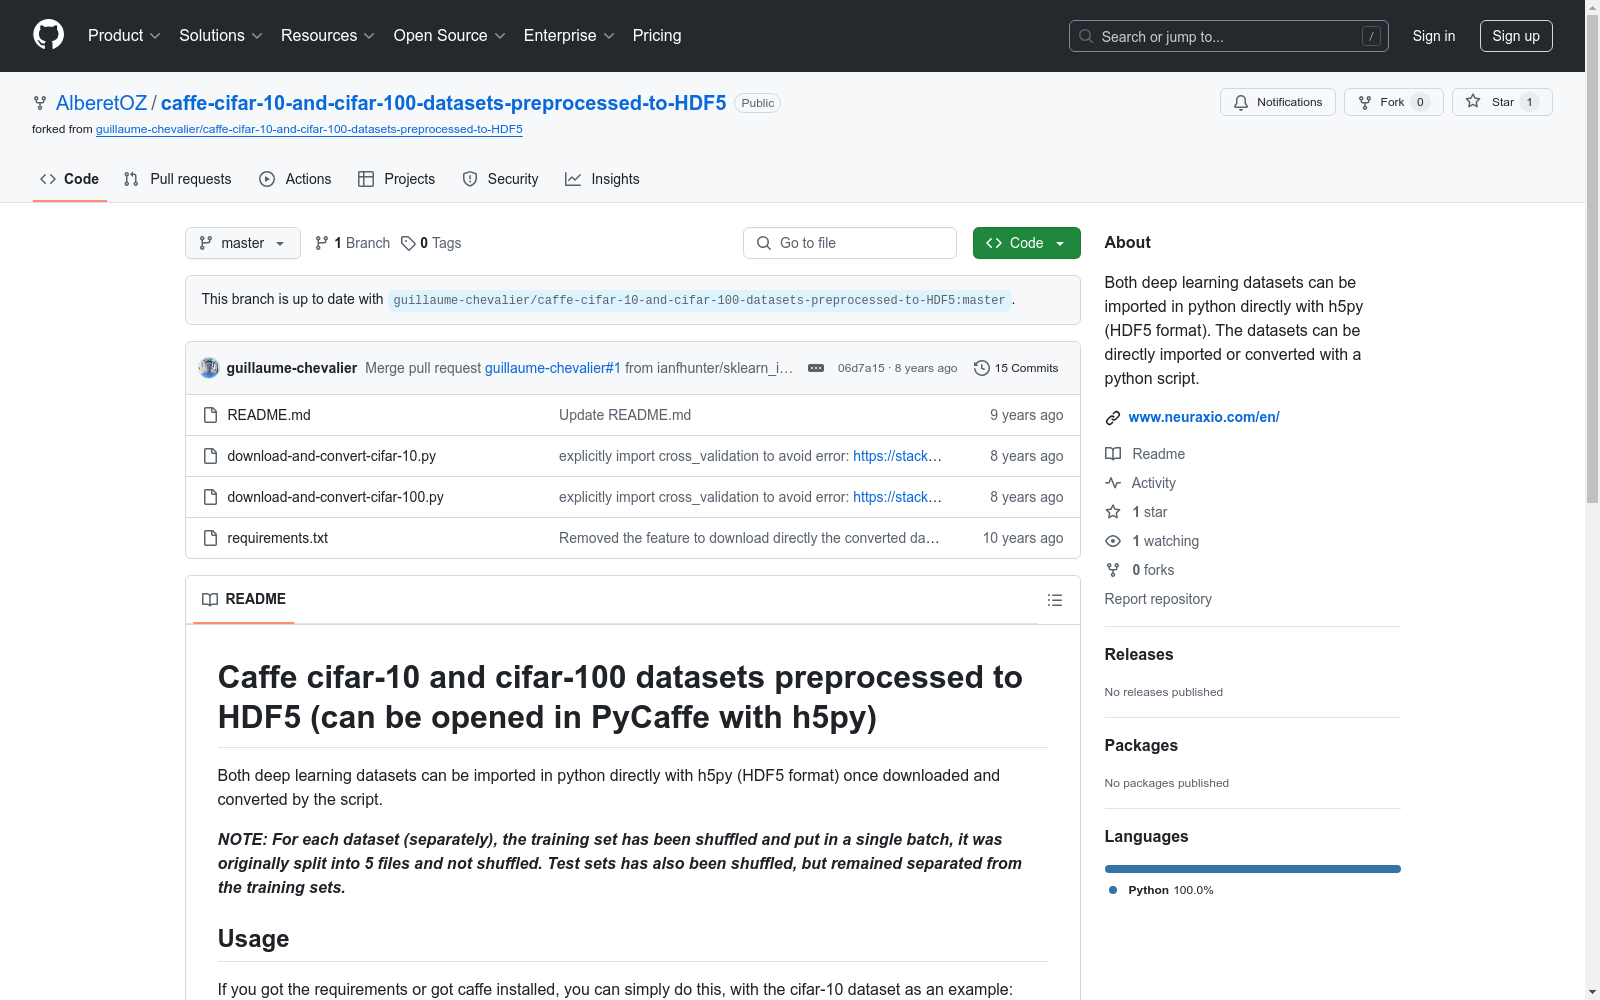The width and height of the screenshot is (1600, 1000).
Task: Open the 0 Tags link
Action: tap(431, 243)
